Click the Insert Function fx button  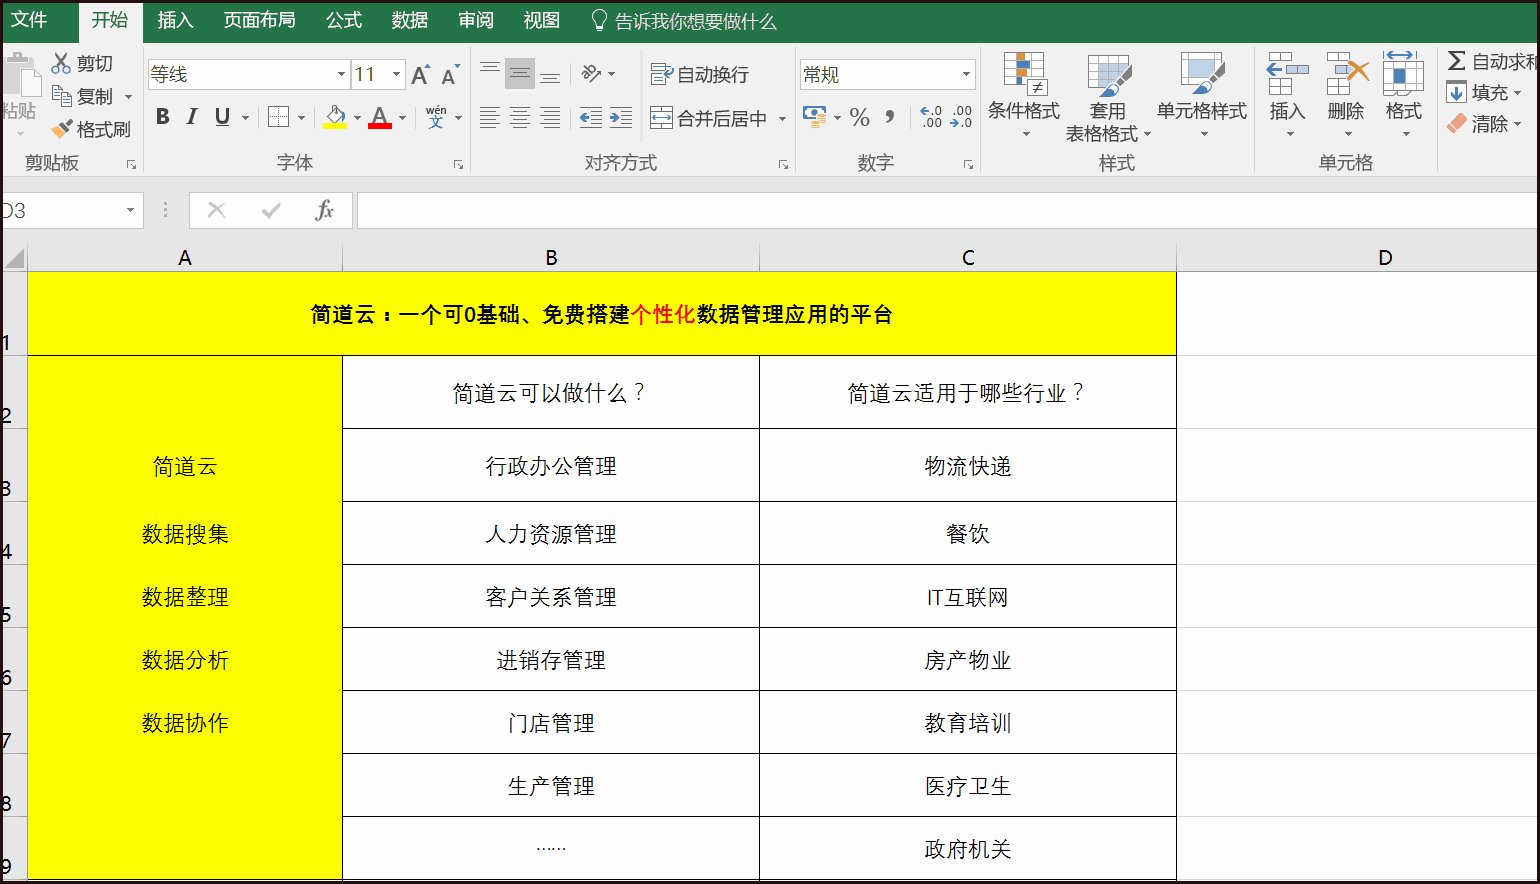pos(324,210)
